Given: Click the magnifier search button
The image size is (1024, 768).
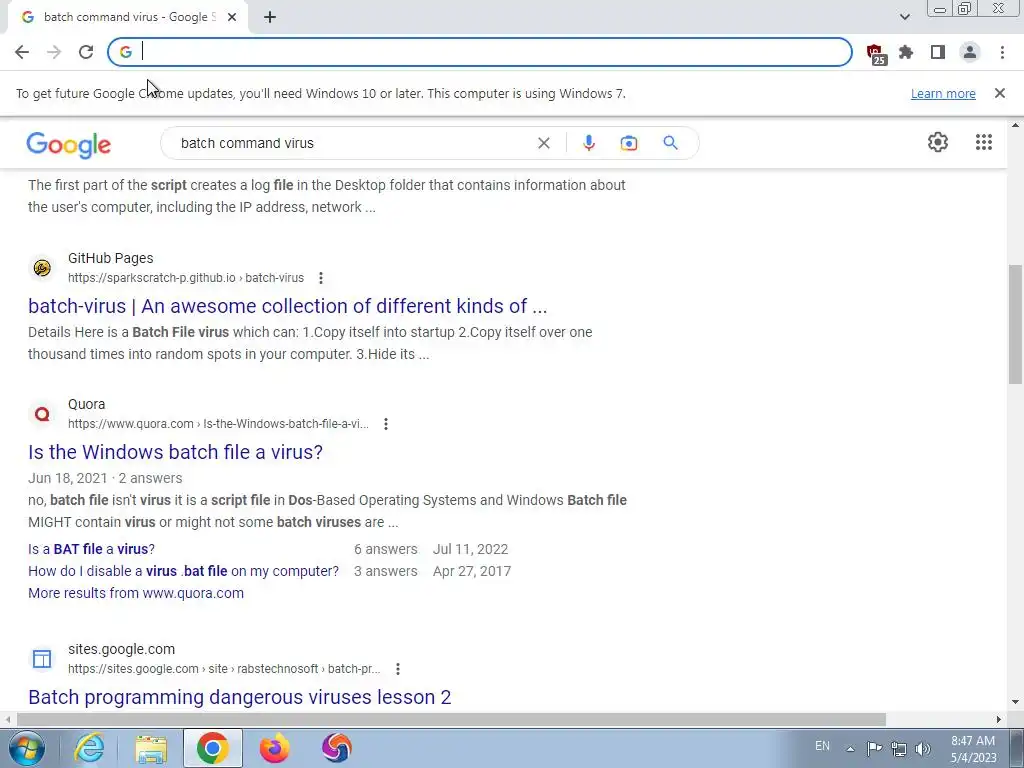Looking at the screenshot, I should click(670, 143).
